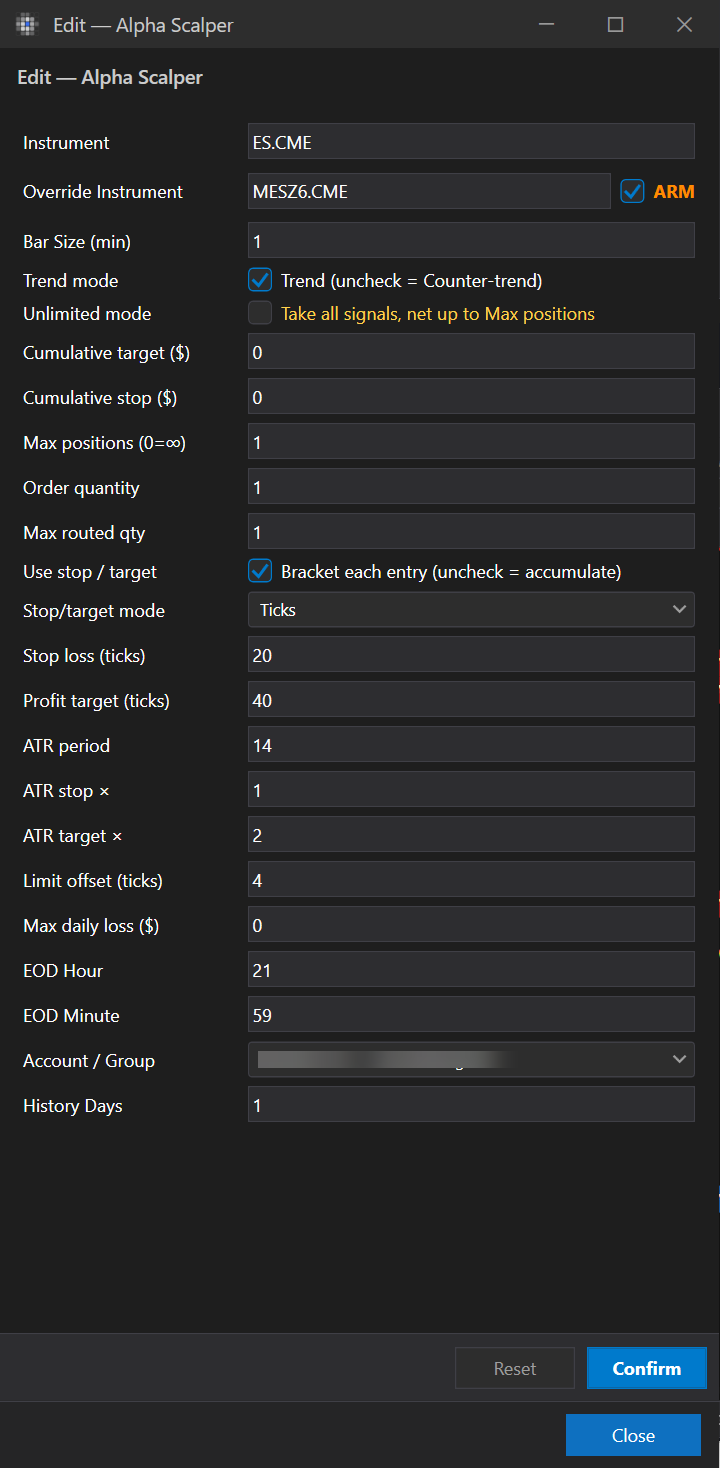
Task: Close the window using the X icon
Action: coord(685,24)
